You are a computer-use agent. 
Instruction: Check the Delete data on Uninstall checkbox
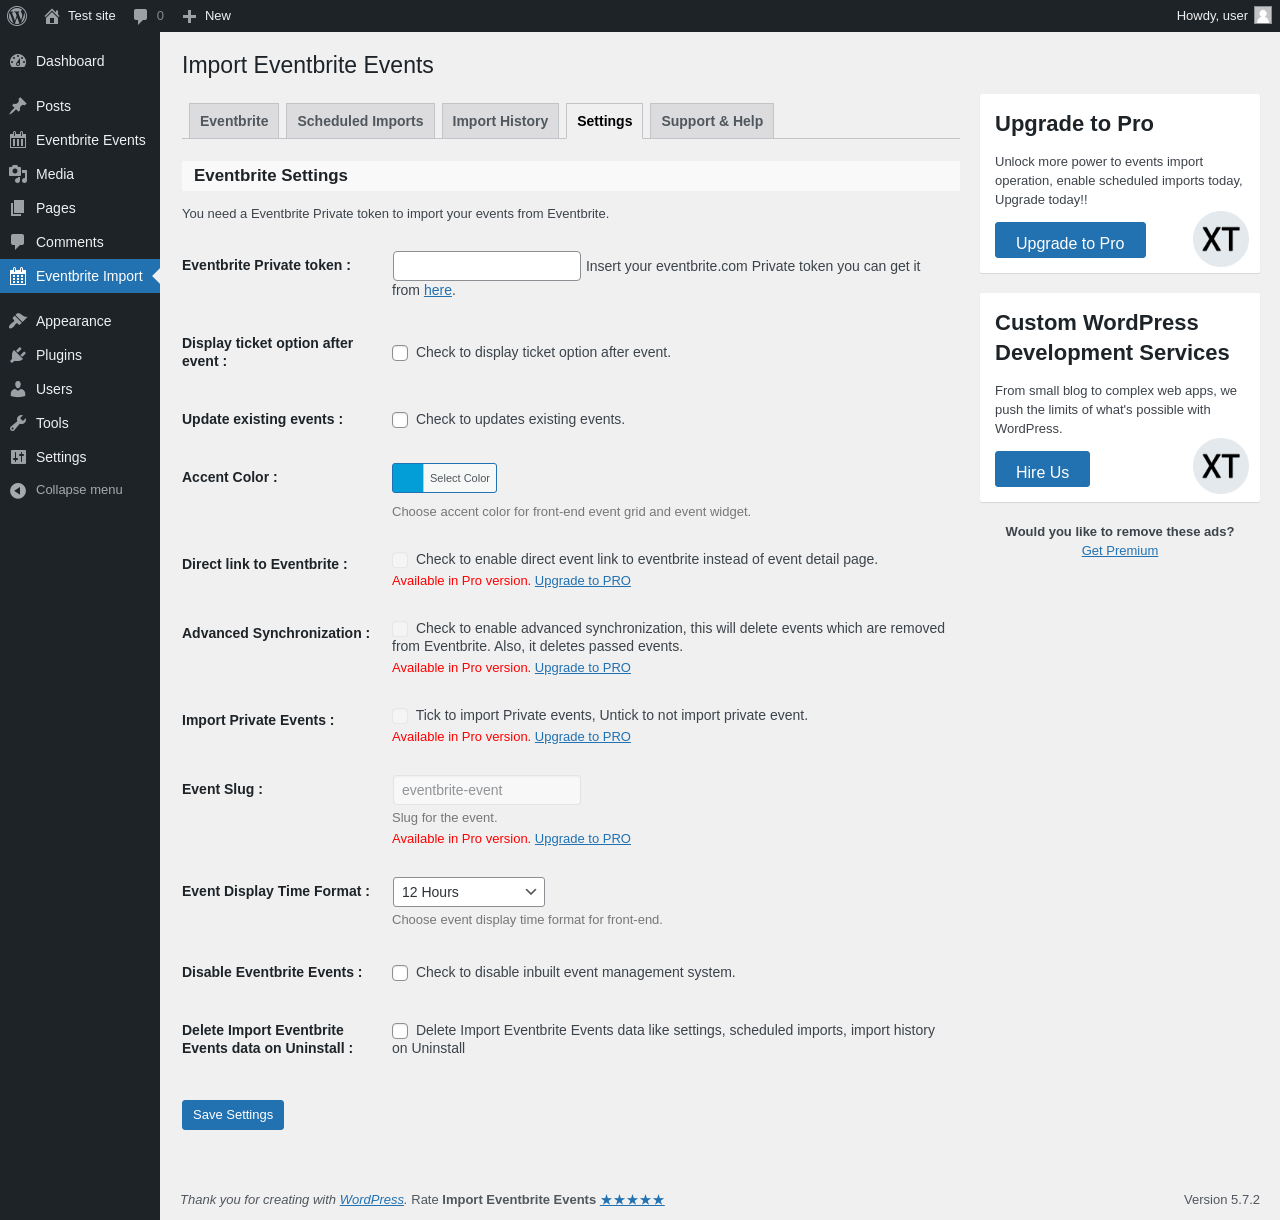click(400, 1031)
